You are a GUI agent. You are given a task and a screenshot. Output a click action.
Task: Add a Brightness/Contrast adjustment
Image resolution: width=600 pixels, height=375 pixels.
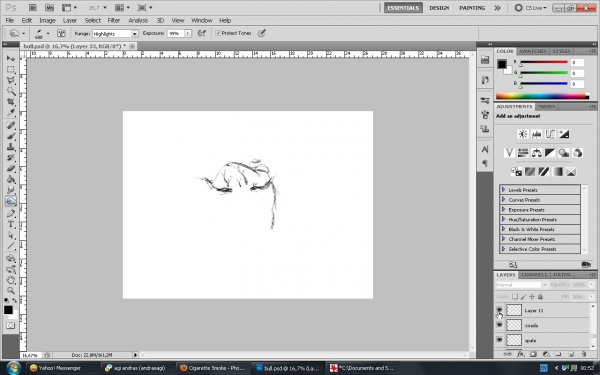tap(523, 134)
